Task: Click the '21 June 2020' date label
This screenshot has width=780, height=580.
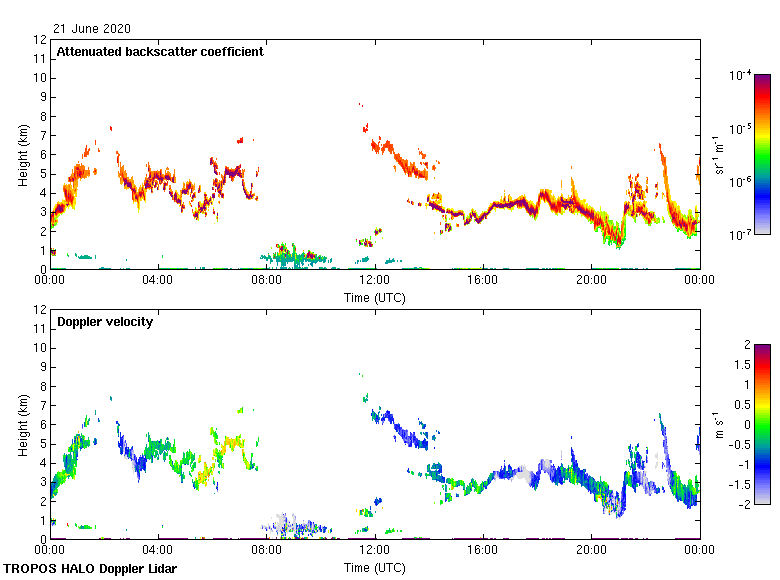Action: point(91,29)
